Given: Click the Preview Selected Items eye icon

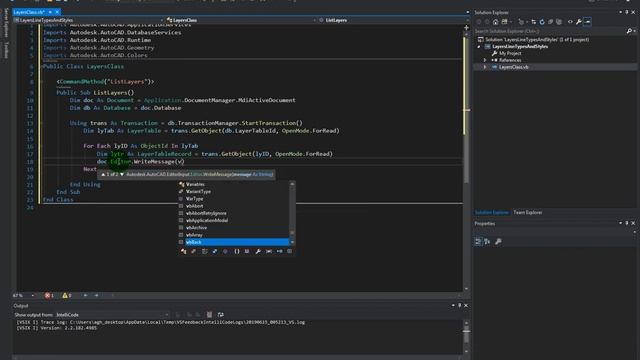Looking at the screenshot, I should (570, 22).
